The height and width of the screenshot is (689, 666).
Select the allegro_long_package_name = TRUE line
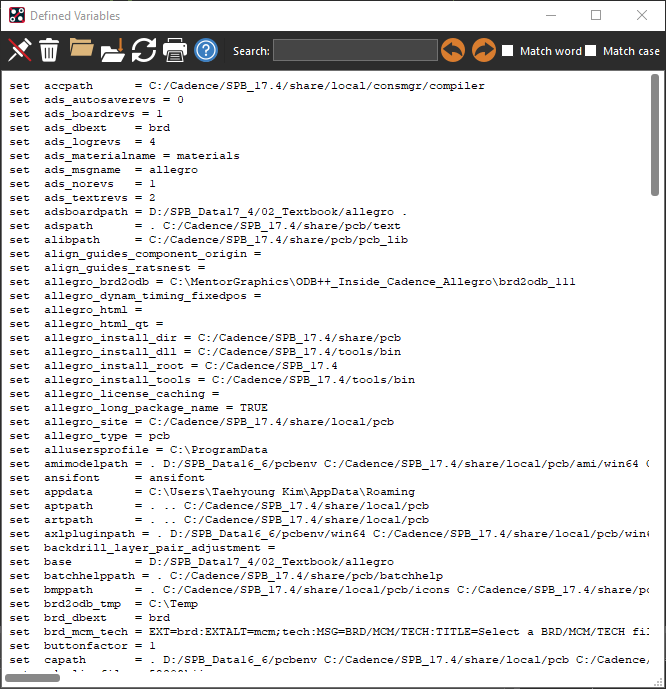click(x=138, y=409)
